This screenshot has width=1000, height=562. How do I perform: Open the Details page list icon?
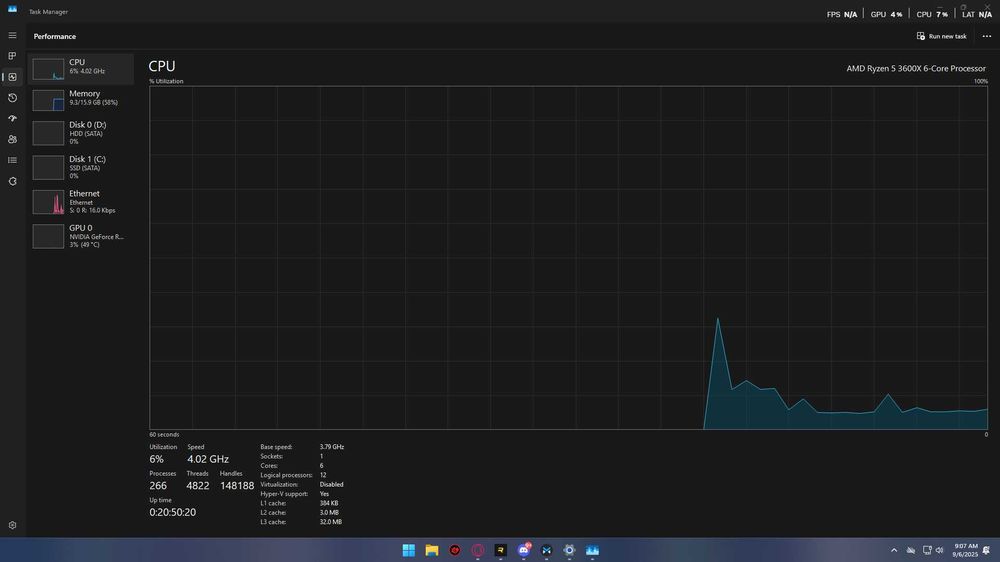click(12, 160)
